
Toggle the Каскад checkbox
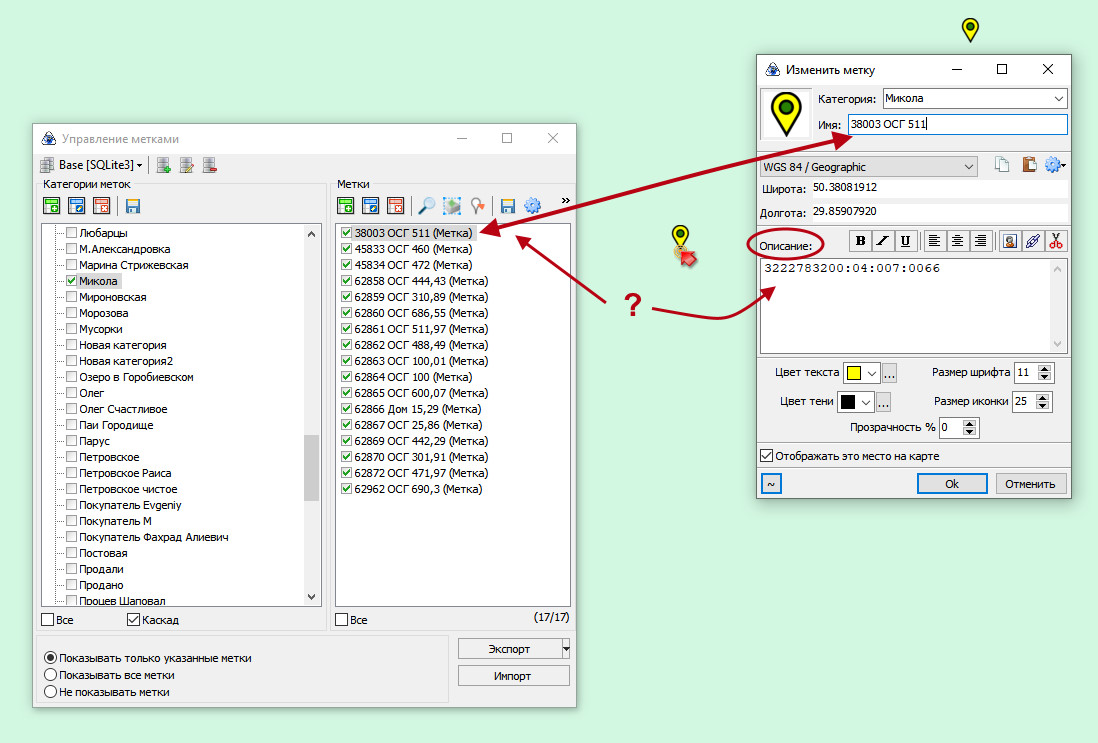pos(134,620)
